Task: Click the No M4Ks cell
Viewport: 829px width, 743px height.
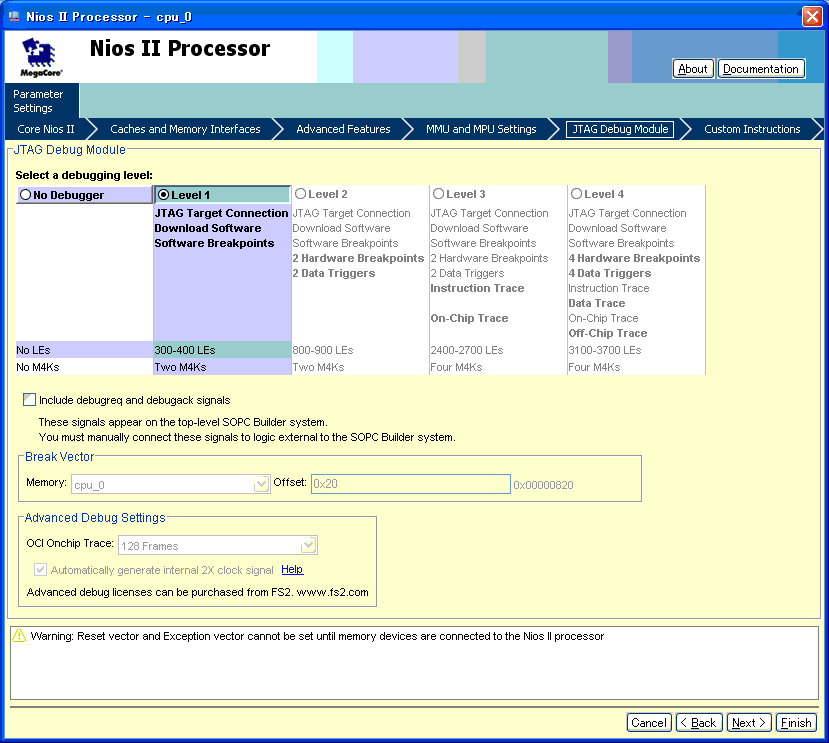Action: click(84, 366)
